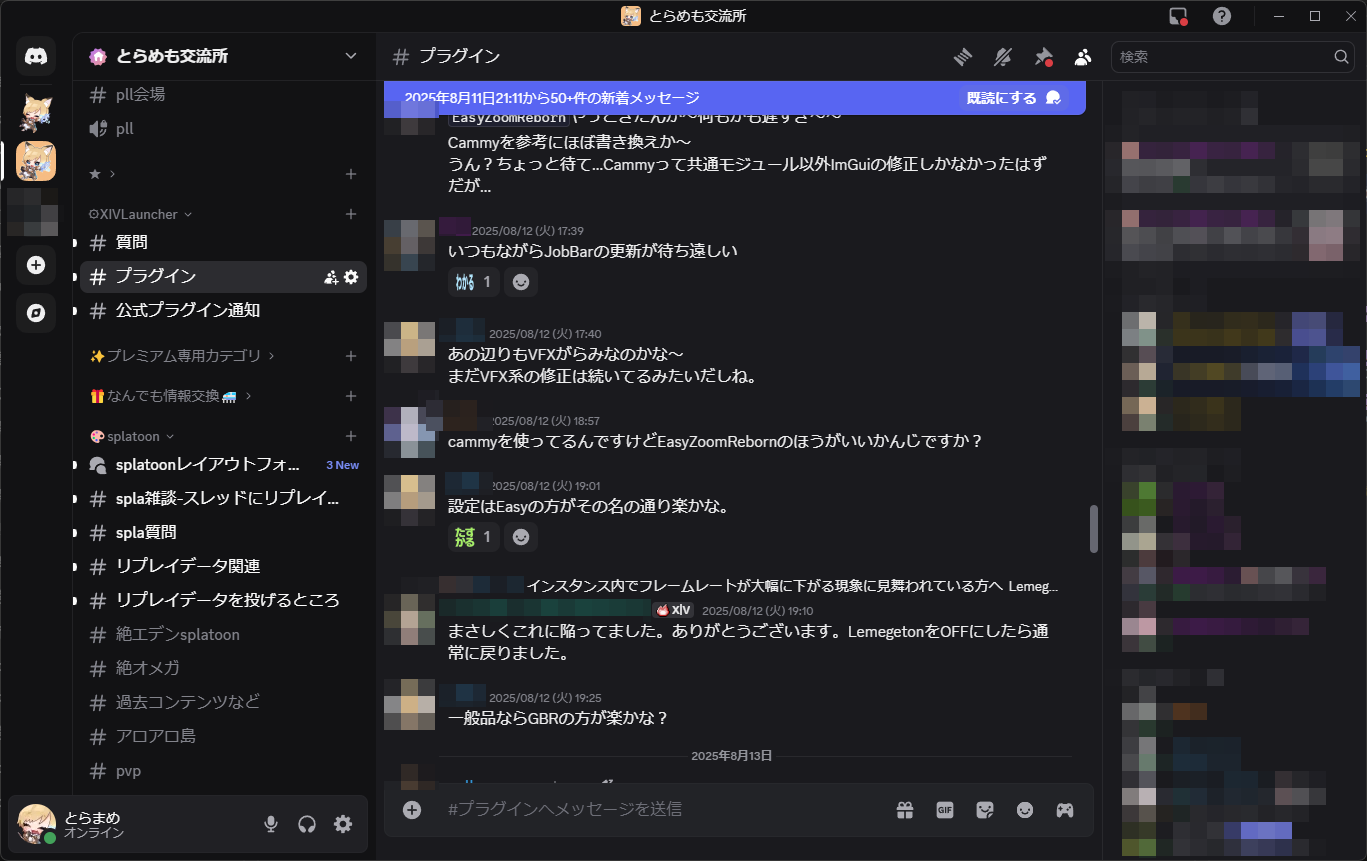Open the 質問 channel
The width and height of the screenshot is (1367, 861).
223,243
